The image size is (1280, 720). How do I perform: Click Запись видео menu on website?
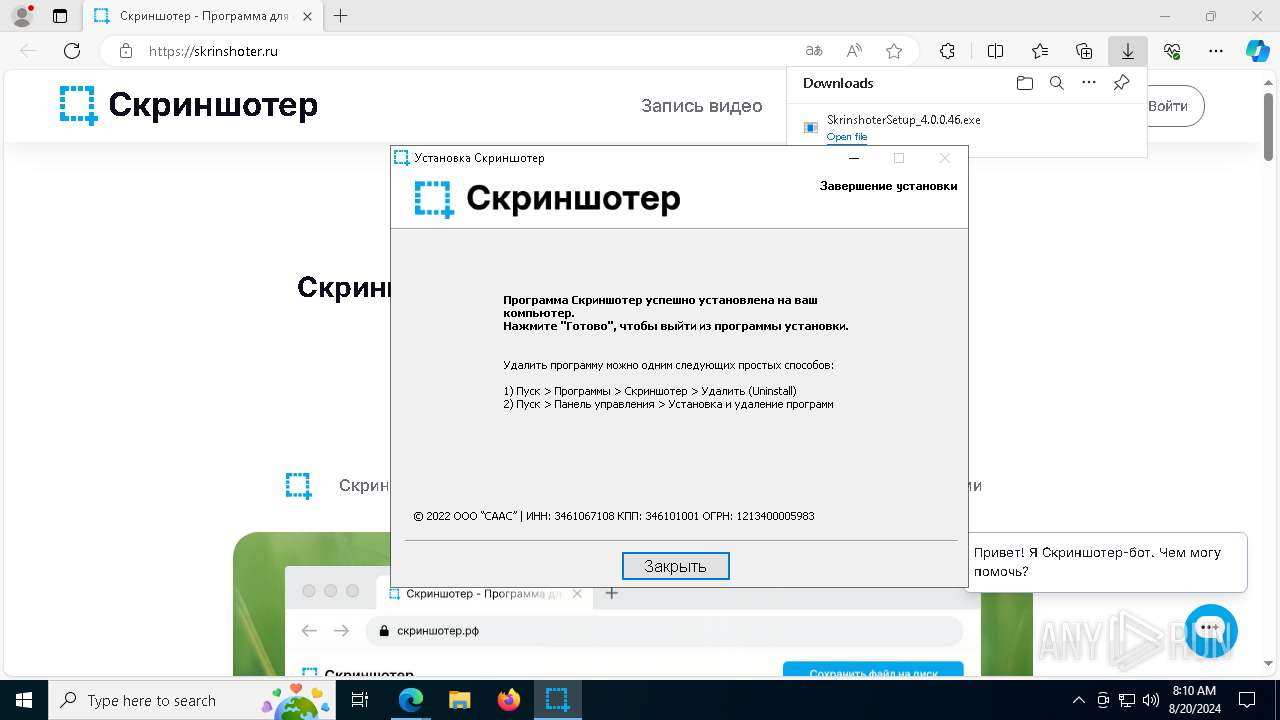(702, 106)
